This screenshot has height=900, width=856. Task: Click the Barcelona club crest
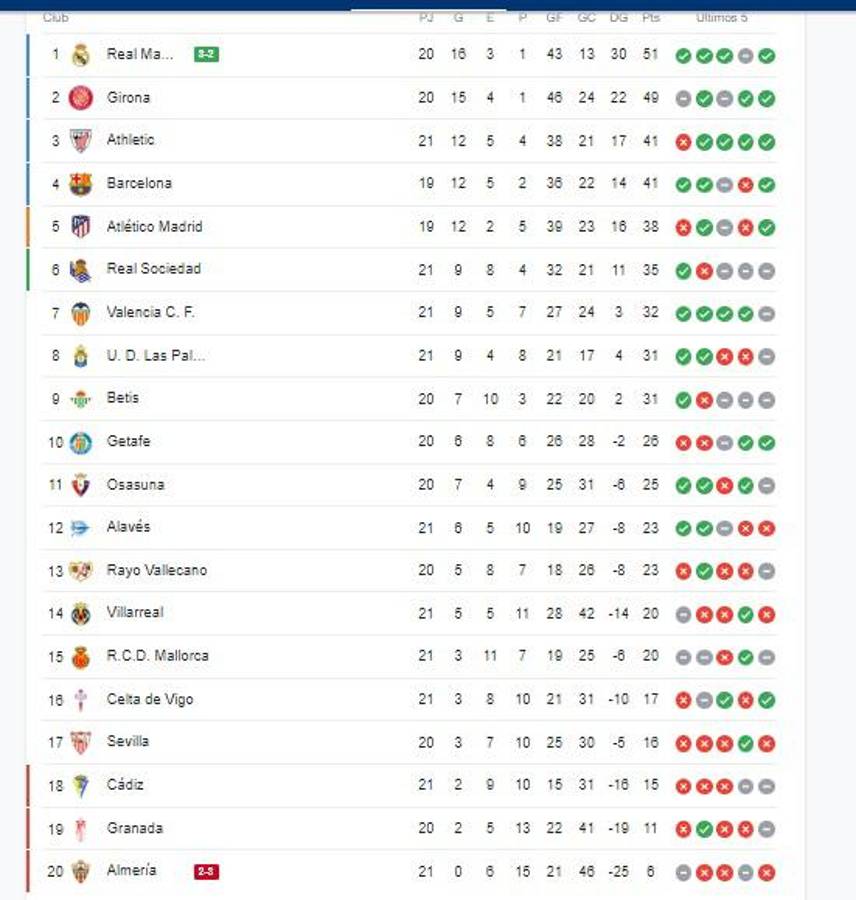point(80,183)
